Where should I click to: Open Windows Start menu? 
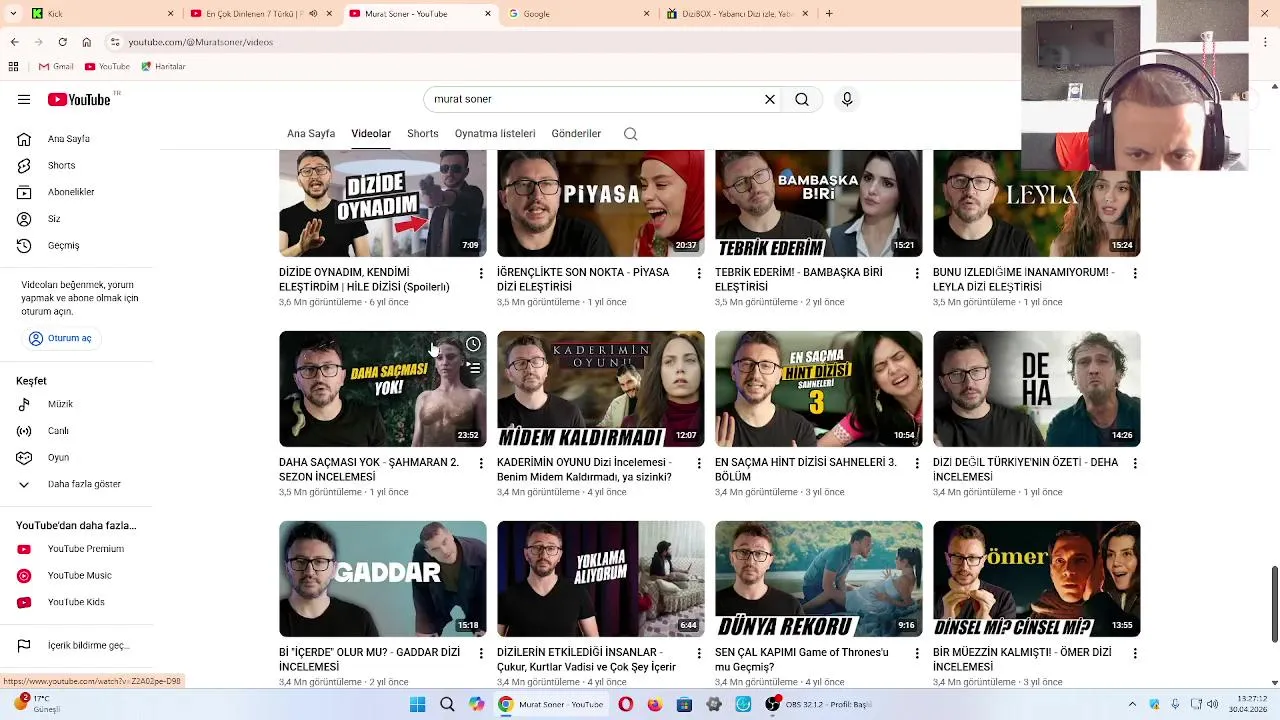[x=417, y=704]
